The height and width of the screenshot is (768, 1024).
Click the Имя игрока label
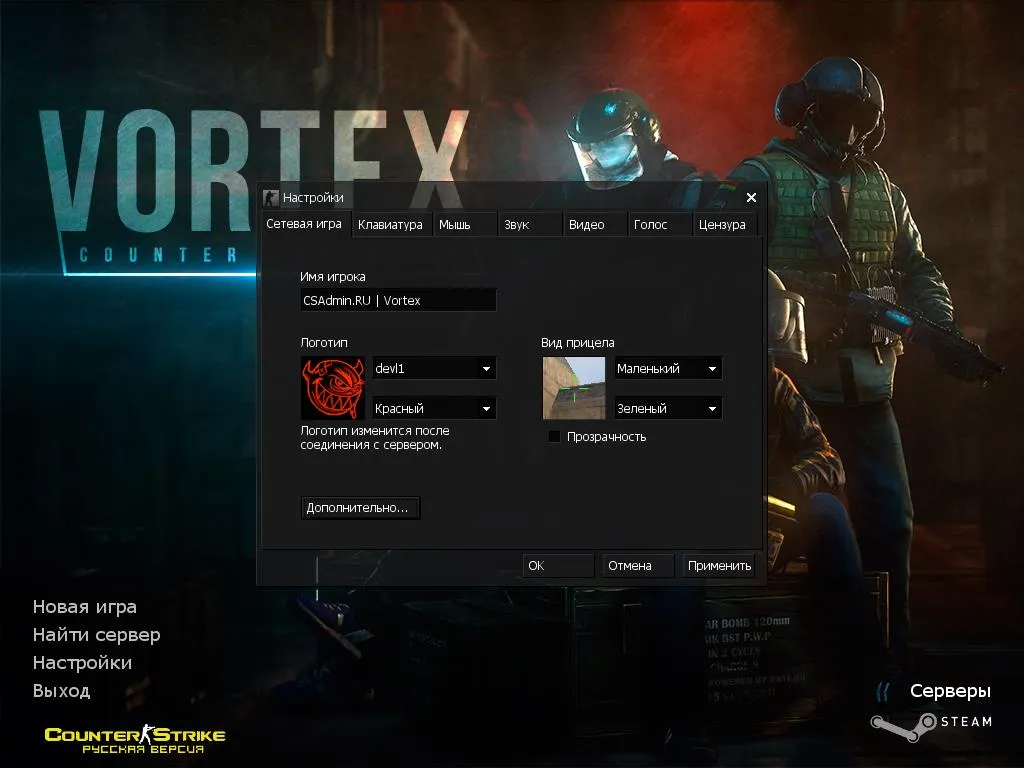[x=332, y=277]
